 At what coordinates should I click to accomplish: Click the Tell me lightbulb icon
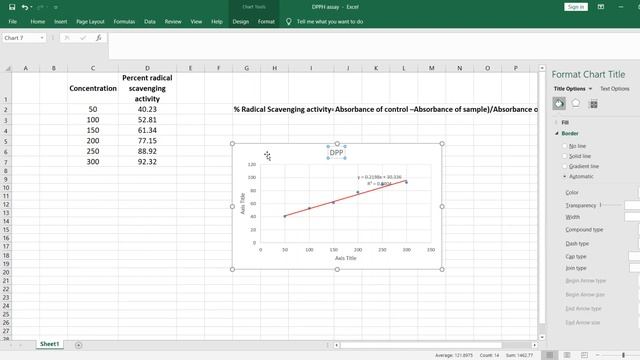point(289,22)
